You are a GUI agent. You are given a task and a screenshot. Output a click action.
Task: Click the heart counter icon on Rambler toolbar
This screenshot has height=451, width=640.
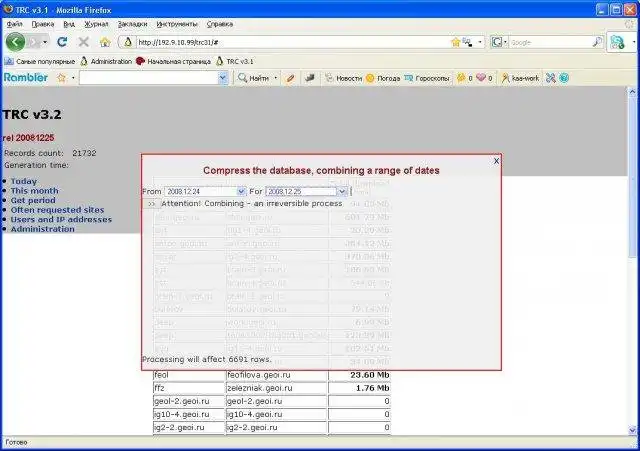click(x=484, y=78)
